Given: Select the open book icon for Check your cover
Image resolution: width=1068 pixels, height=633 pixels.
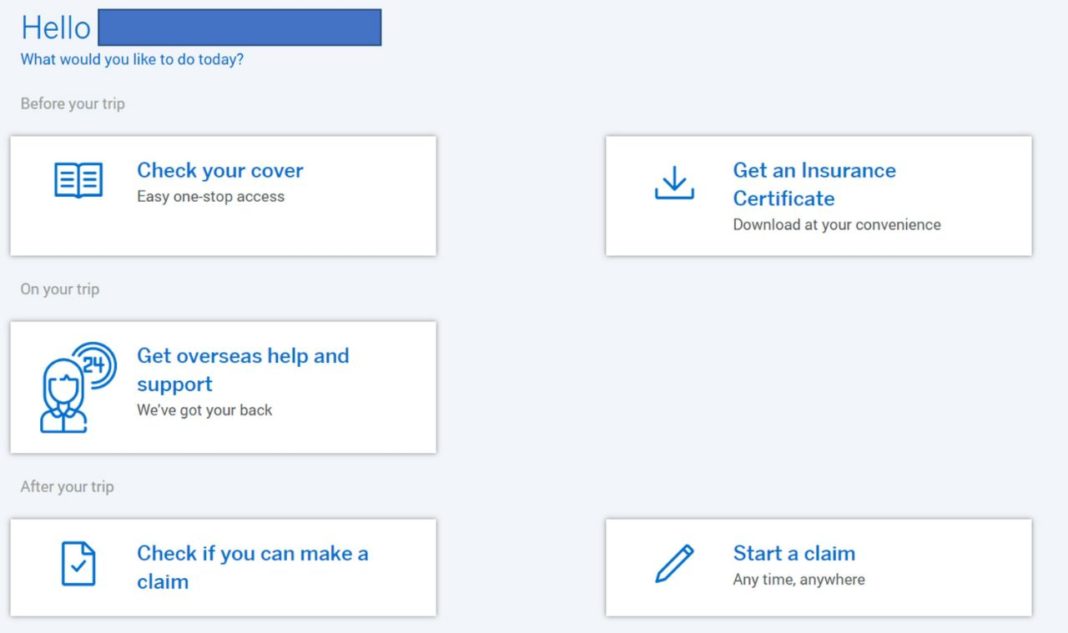Looking at the screenshot, I should pos(80,180).
